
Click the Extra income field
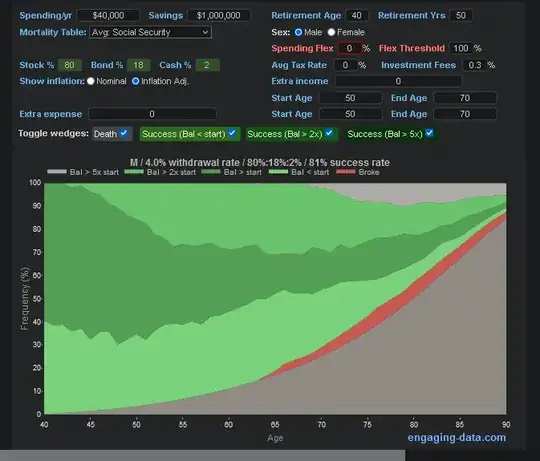pyautogui.click(x=398, y=81)
